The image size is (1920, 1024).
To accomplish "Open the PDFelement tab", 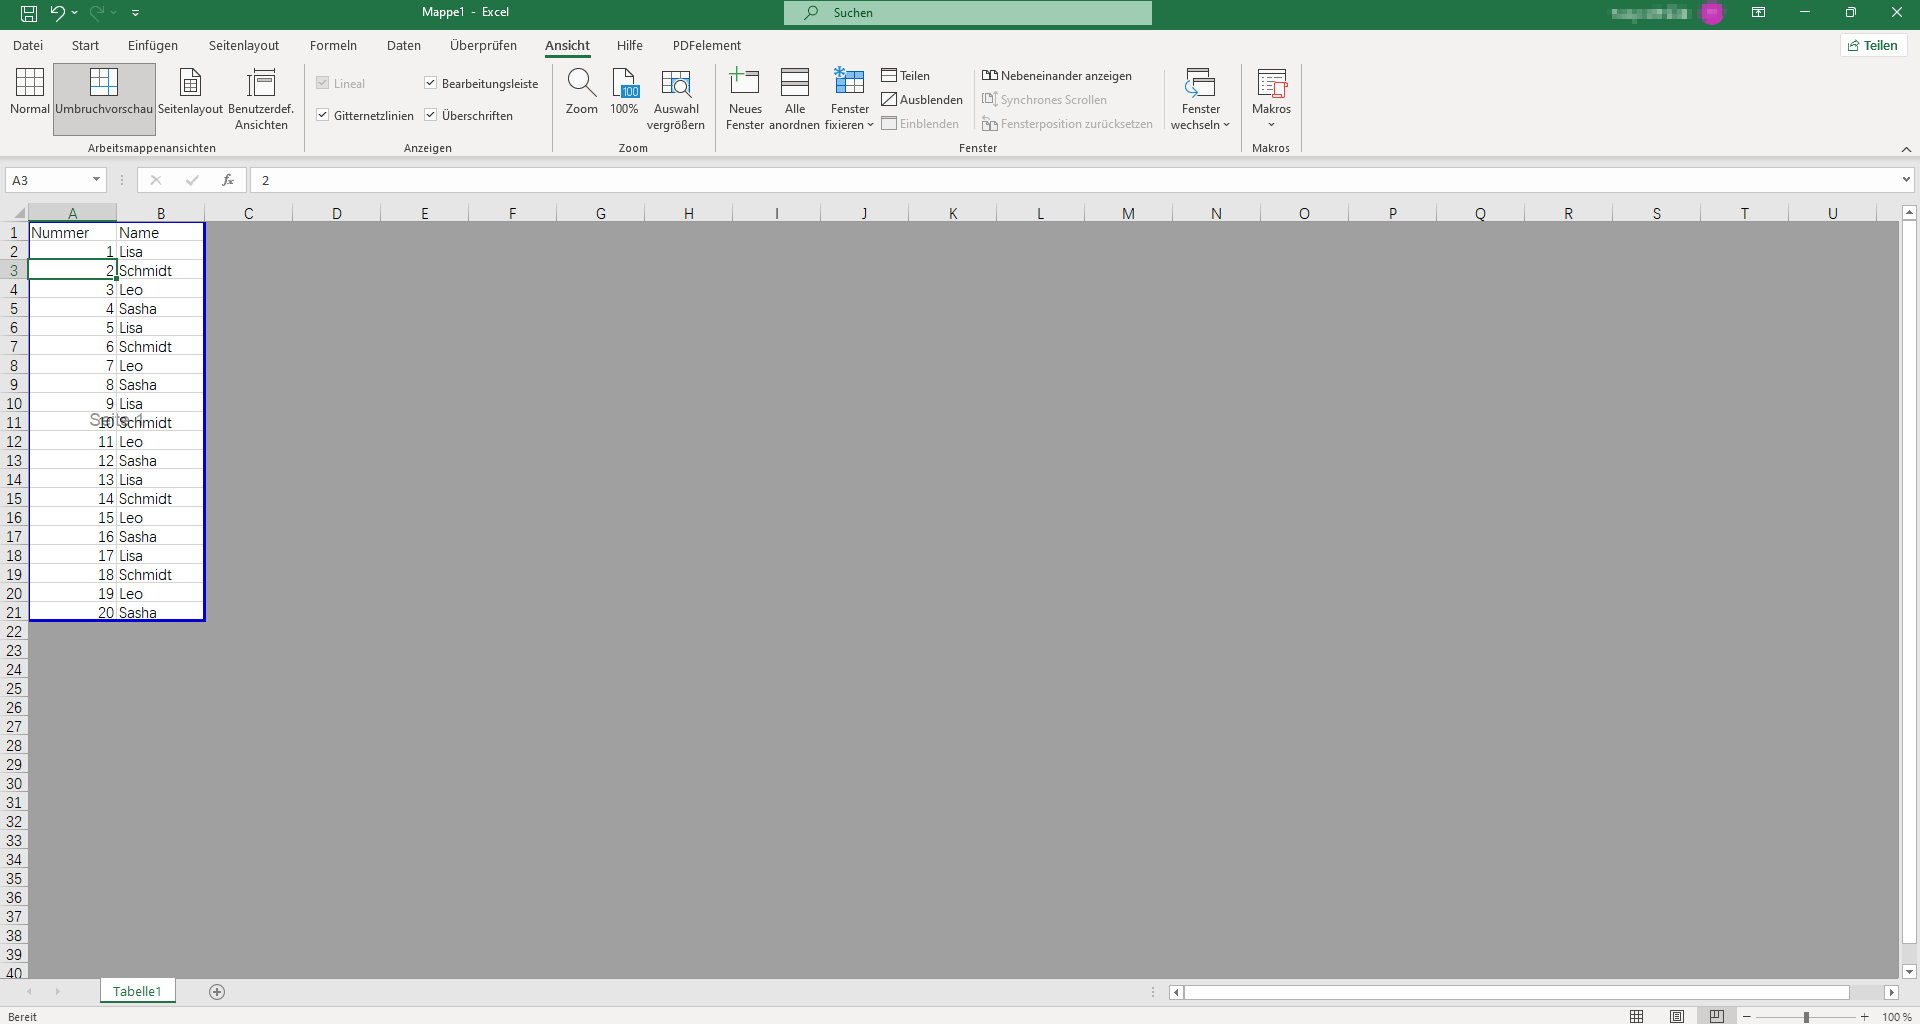I will [x=707, y=45].
